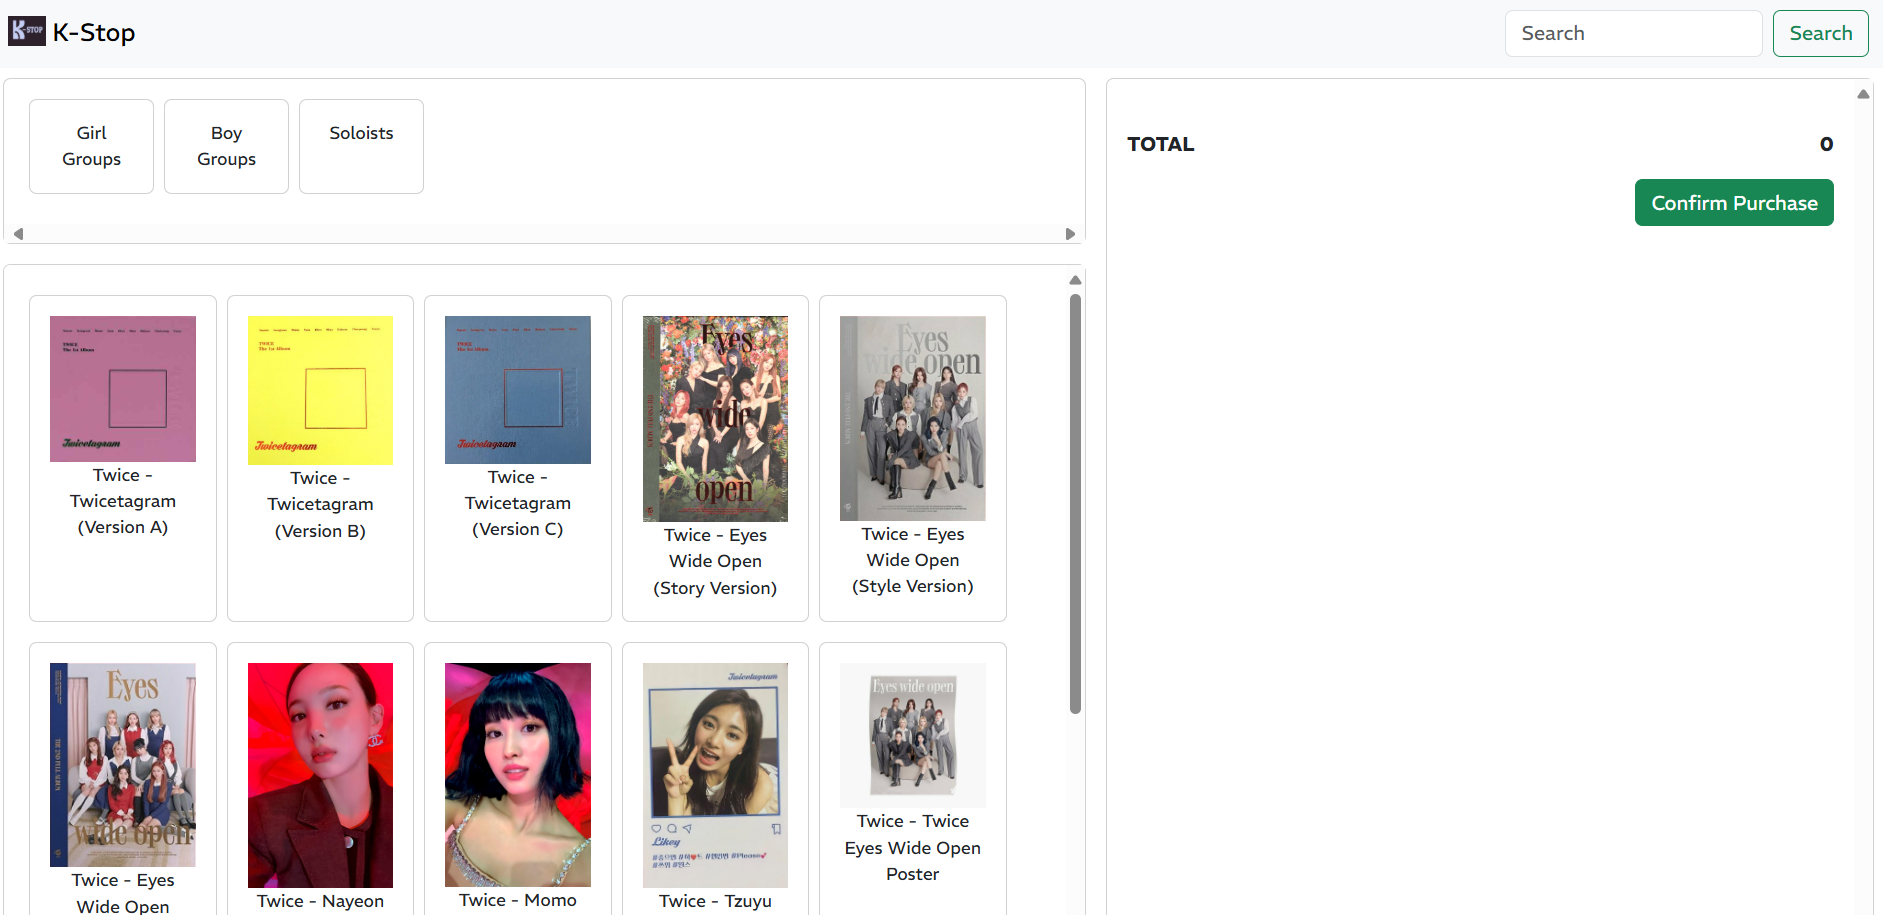
Task: Click inside the Search text field
Action: pos(1632,34)
